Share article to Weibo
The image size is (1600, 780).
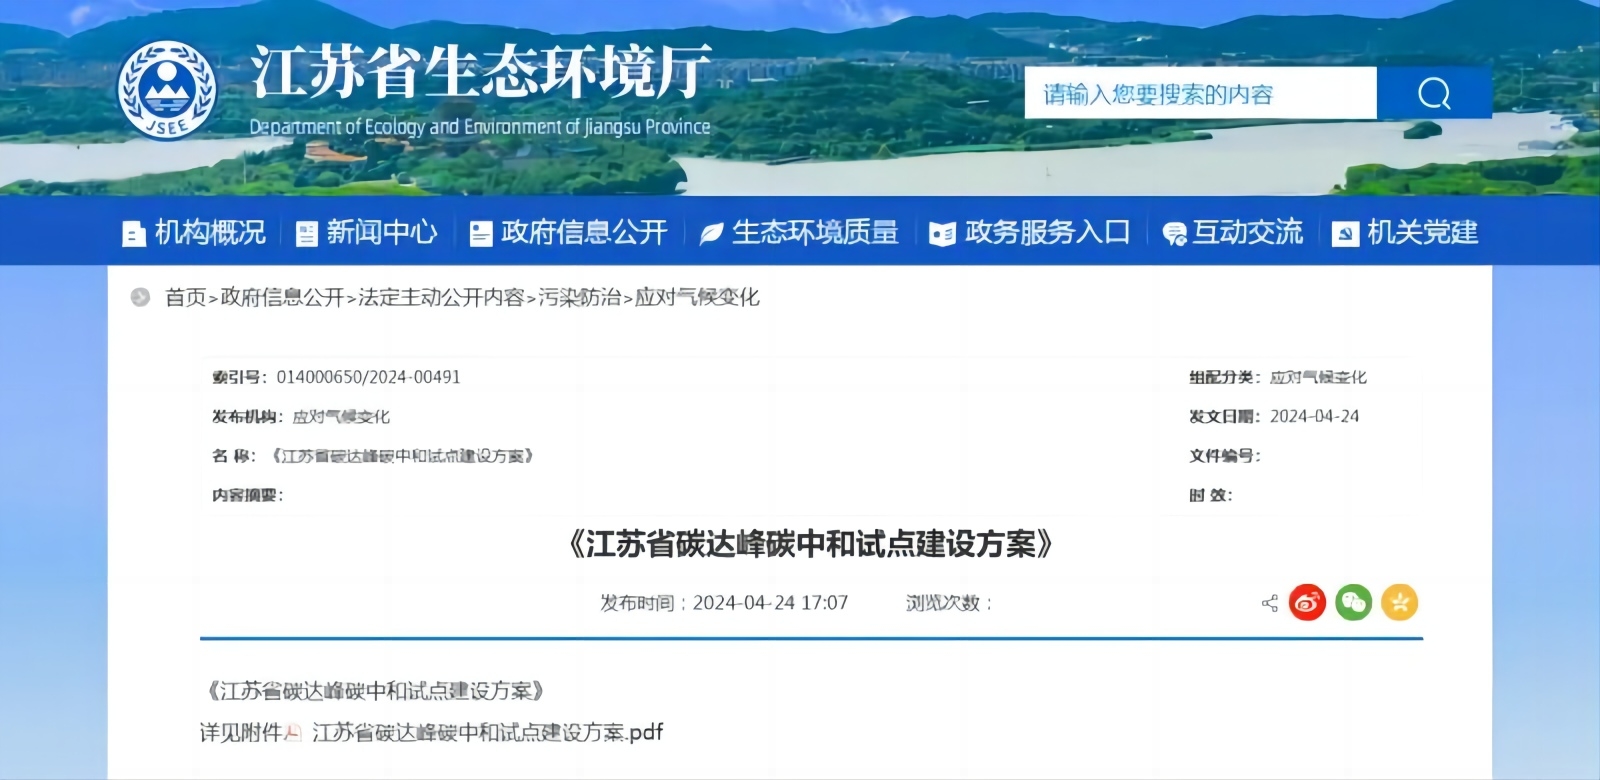(x=1306, y=602)
